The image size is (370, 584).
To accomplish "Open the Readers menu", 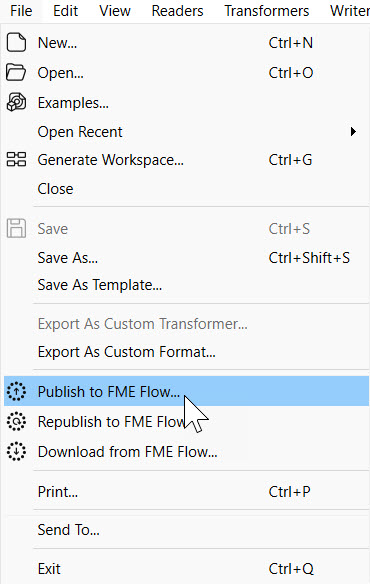I will [x=177, y=11].
